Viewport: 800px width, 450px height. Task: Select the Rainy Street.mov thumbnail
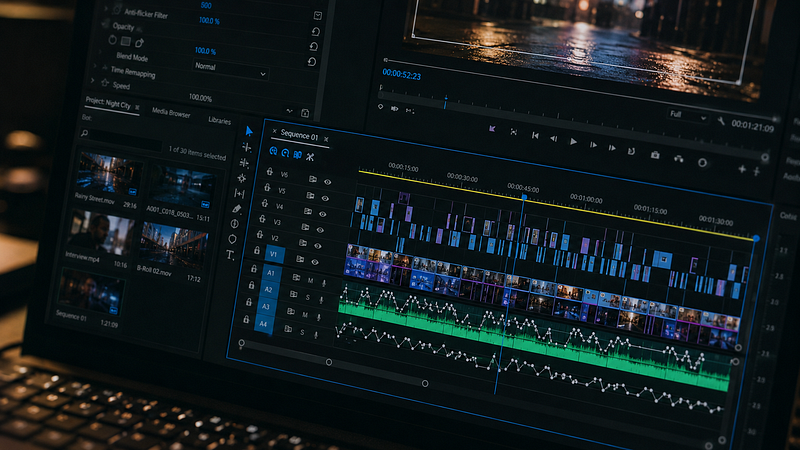(x=110, y=173)
